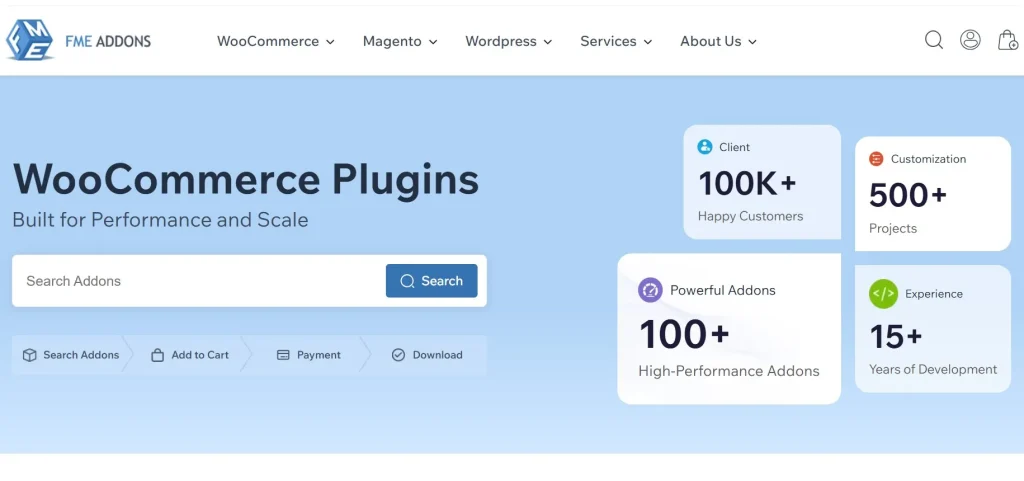Click the Client card title
The width and height of the screenshot is (1024, 481).
pos(735,147)
